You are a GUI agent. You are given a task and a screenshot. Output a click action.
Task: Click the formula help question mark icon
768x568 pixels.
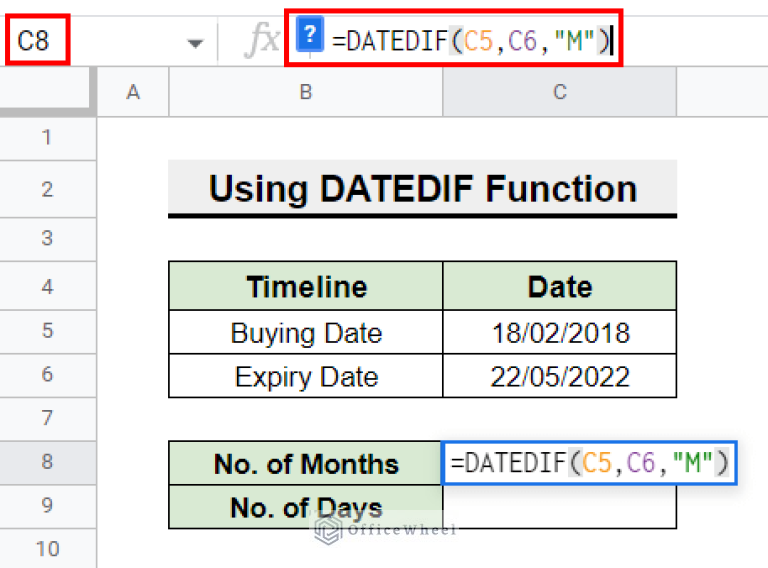(x=310, y=34)
